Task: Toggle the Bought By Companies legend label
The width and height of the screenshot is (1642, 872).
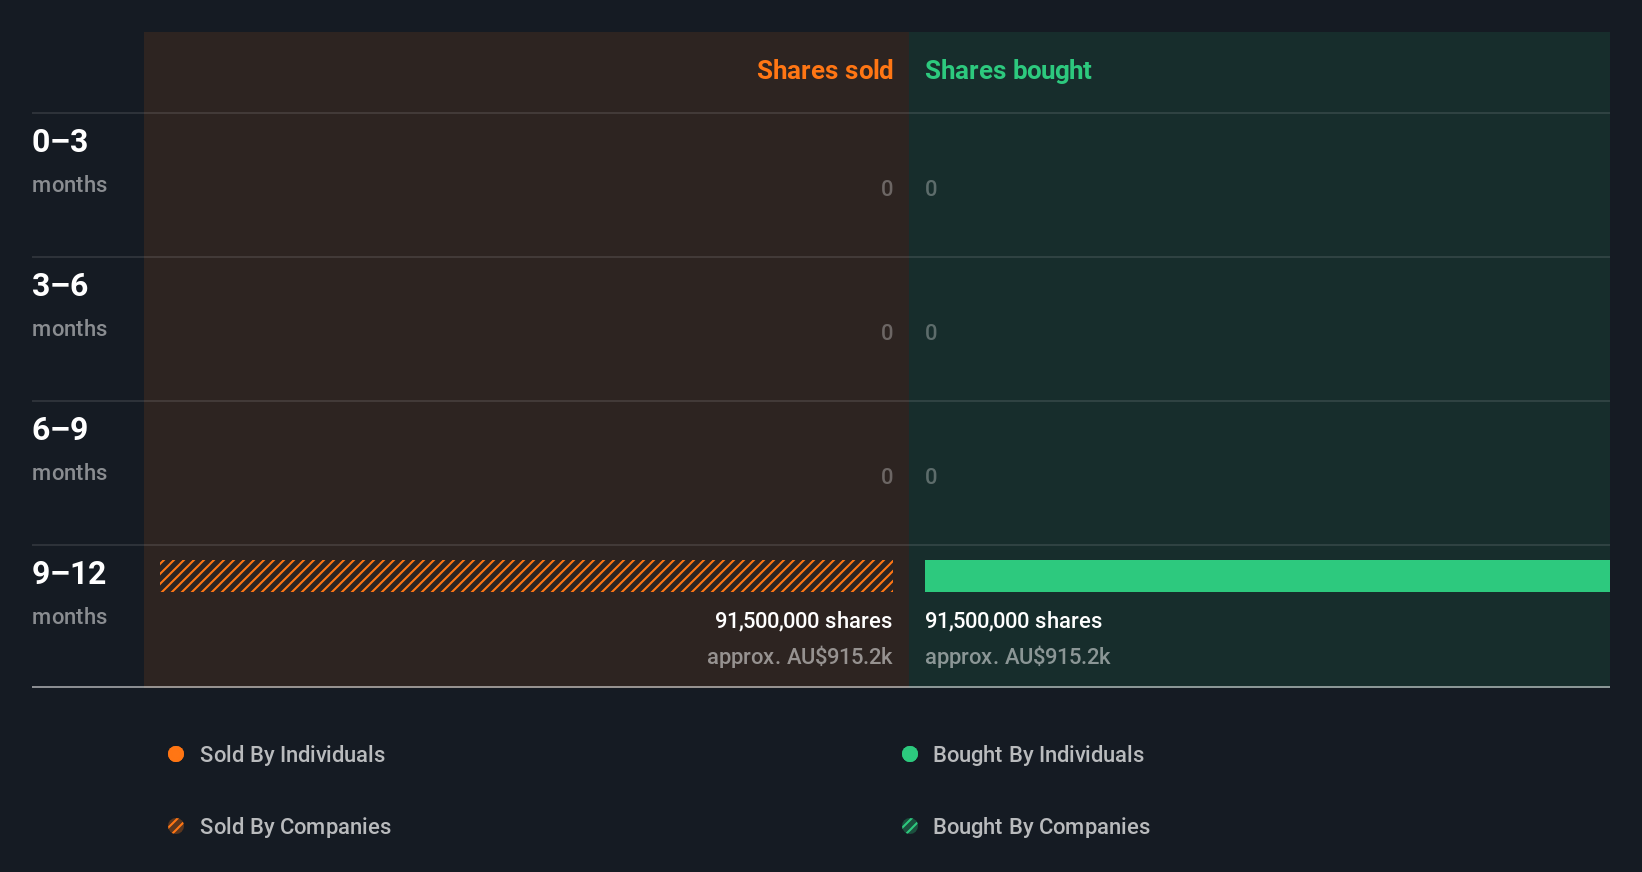Action: pos(1041,826)
